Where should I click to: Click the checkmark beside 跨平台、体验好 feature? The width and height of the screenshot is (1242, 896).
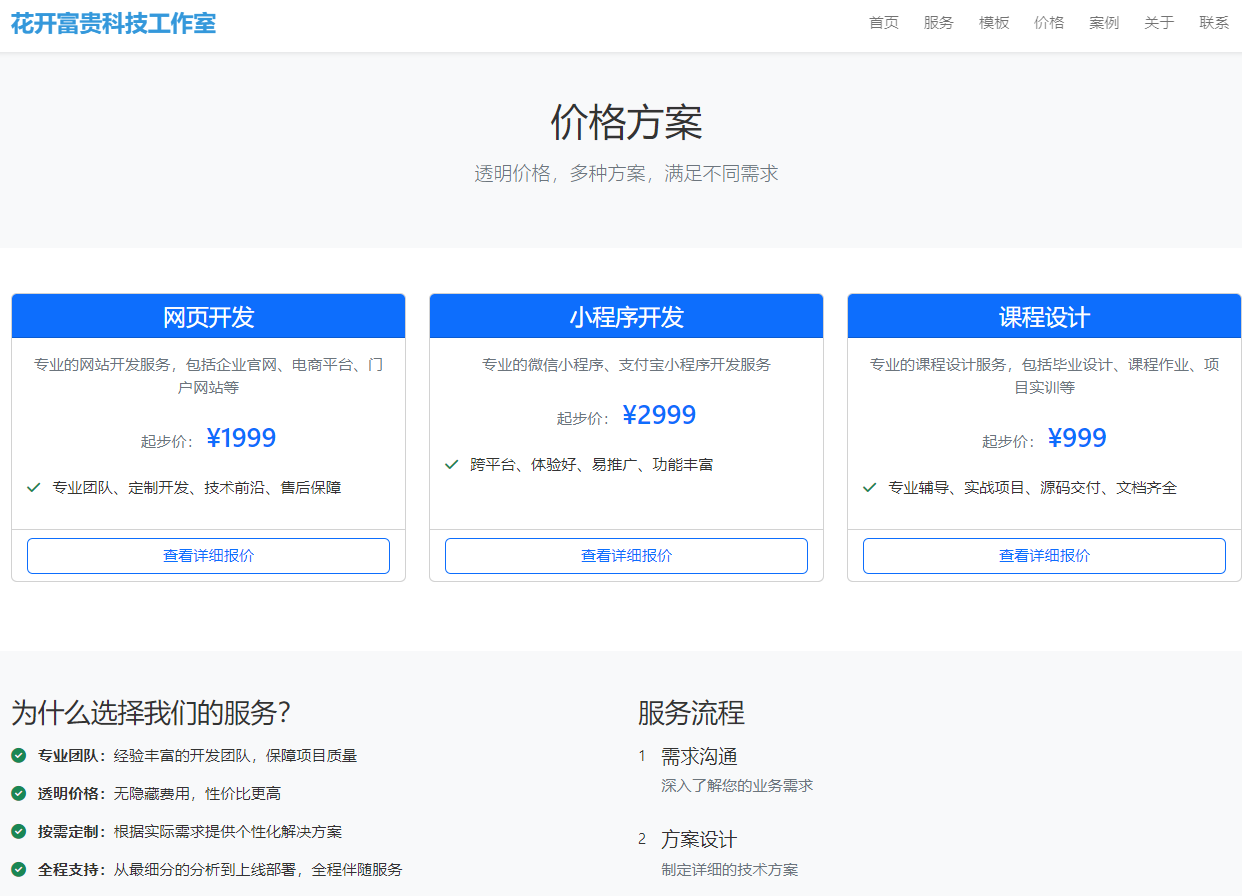(450, 464)
